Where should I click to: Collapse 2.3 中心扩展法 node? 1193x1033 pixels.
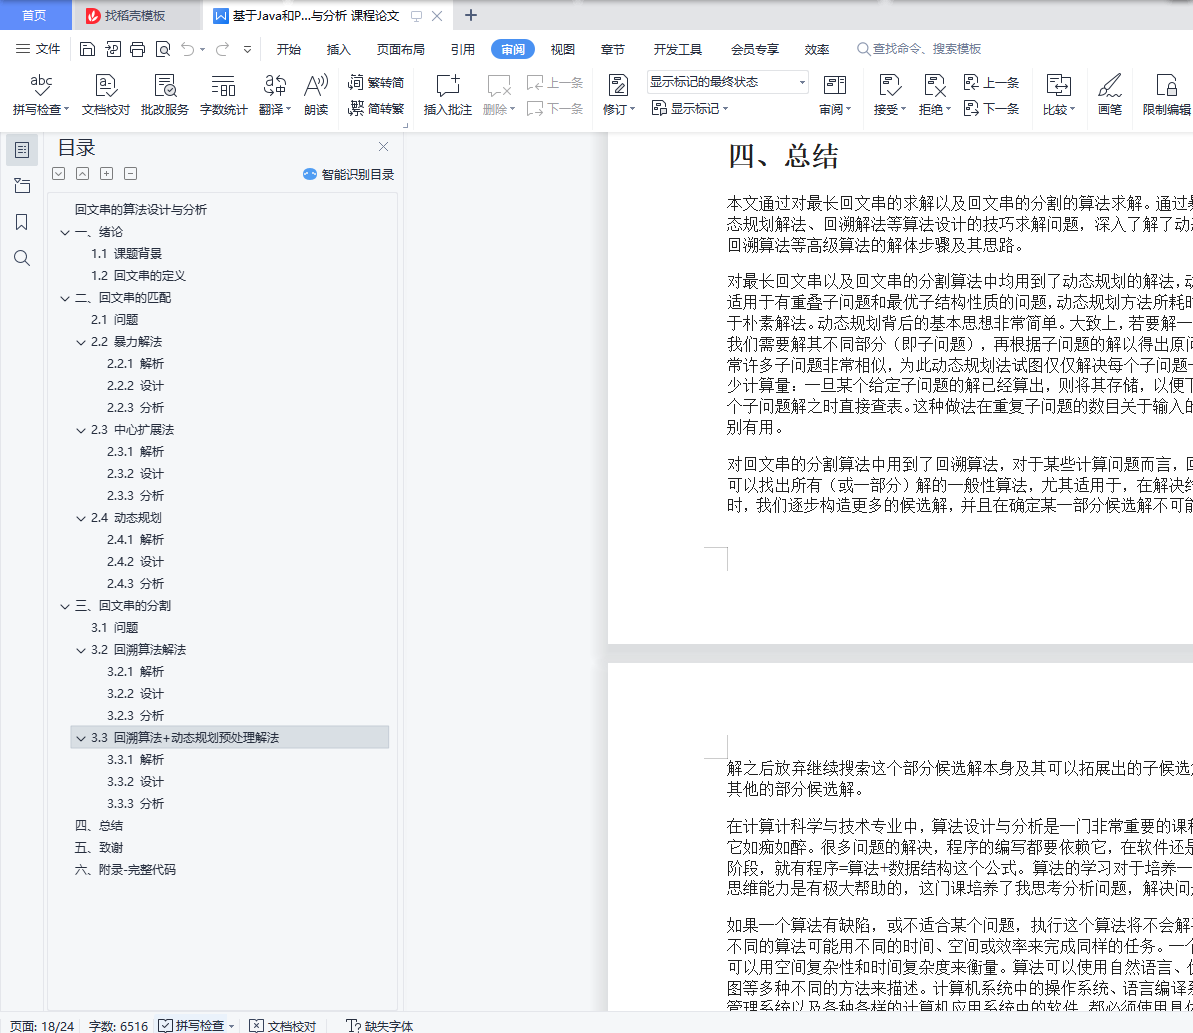pyautogui.click(x=81, y=431)
